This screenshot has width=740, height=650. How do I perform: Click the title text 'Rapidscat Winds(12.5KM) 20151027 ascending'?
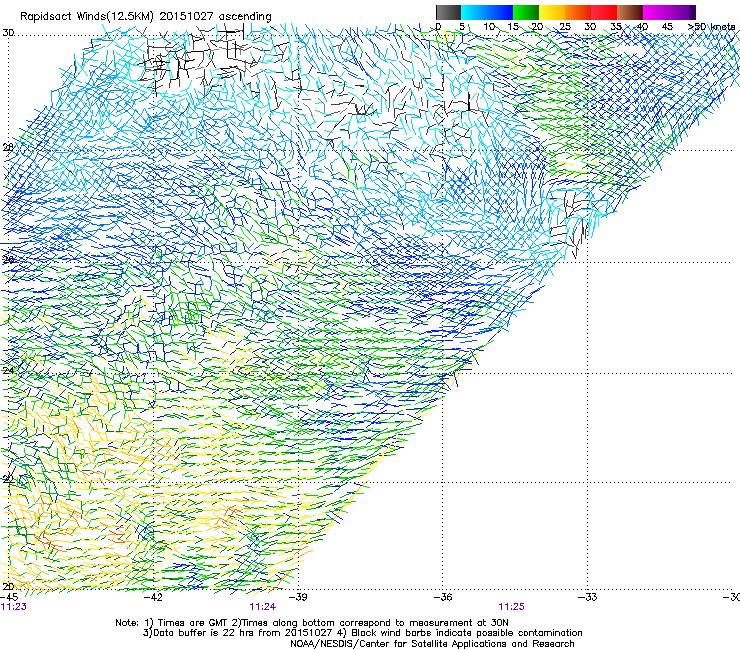(146, 17)
